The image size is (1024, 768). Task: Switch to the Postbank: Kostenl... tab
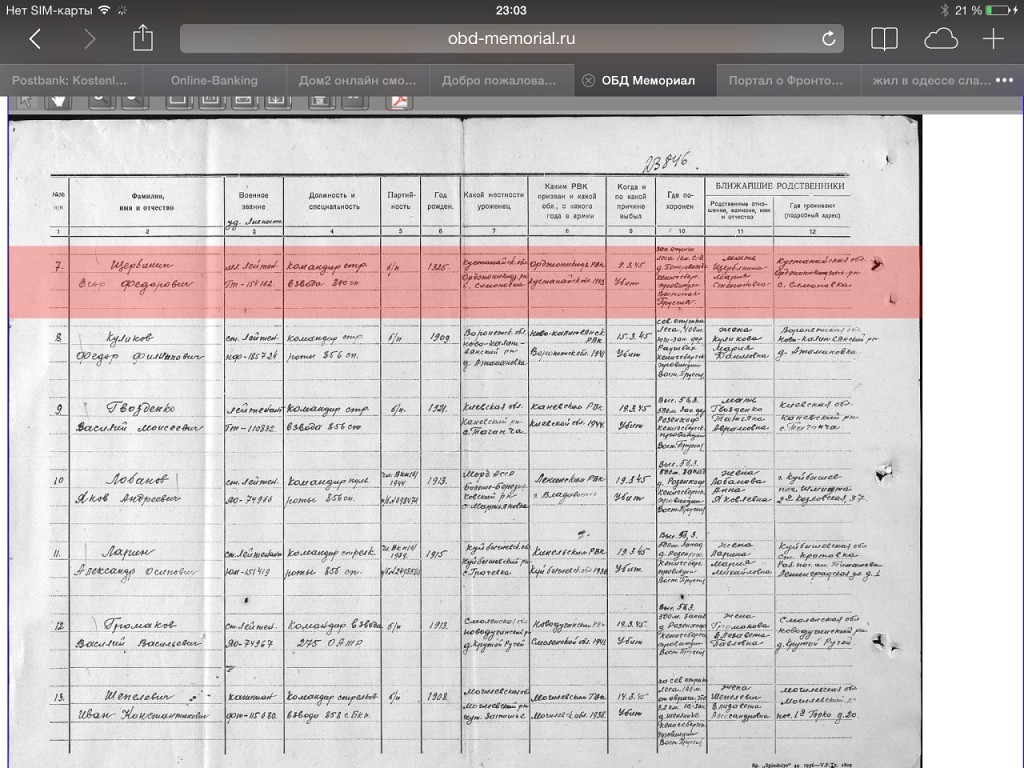[x=70, y=80]
